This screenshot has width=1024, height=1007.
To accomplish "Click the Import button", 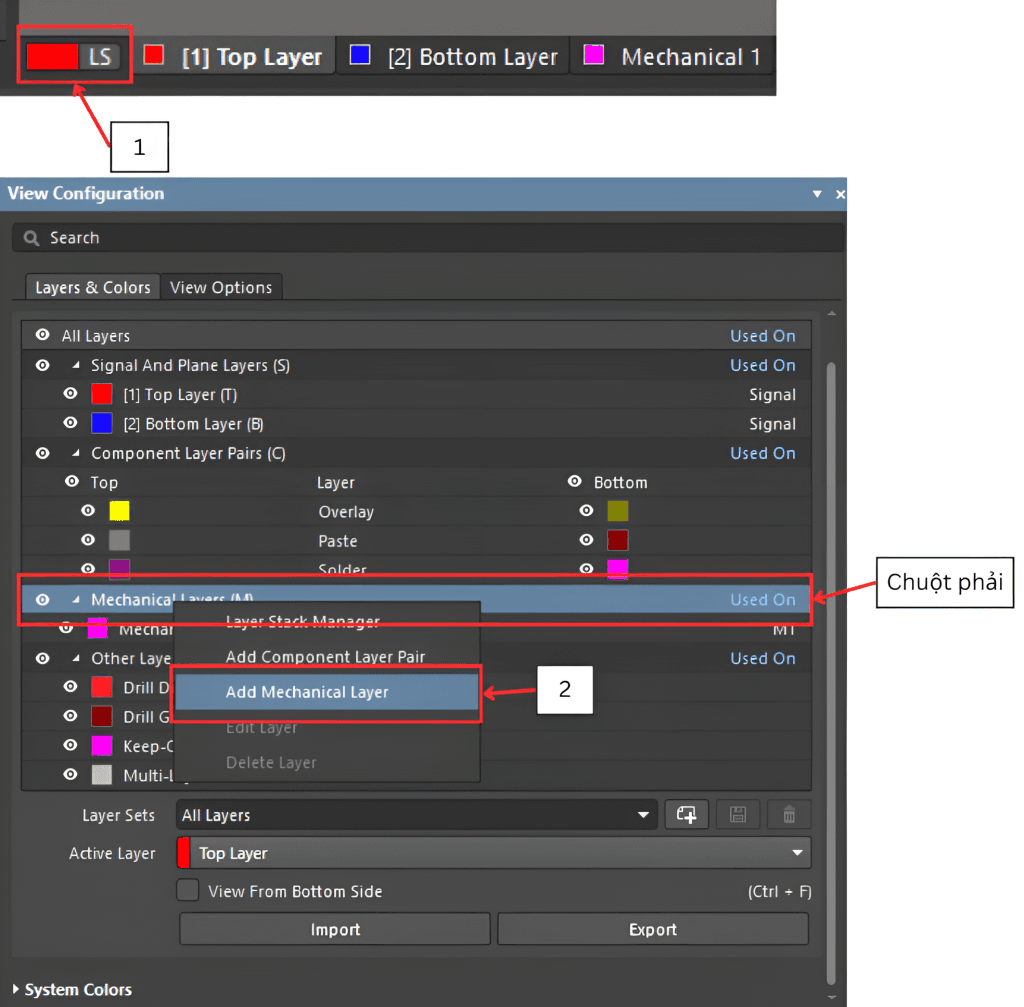I will click(335, 929).
